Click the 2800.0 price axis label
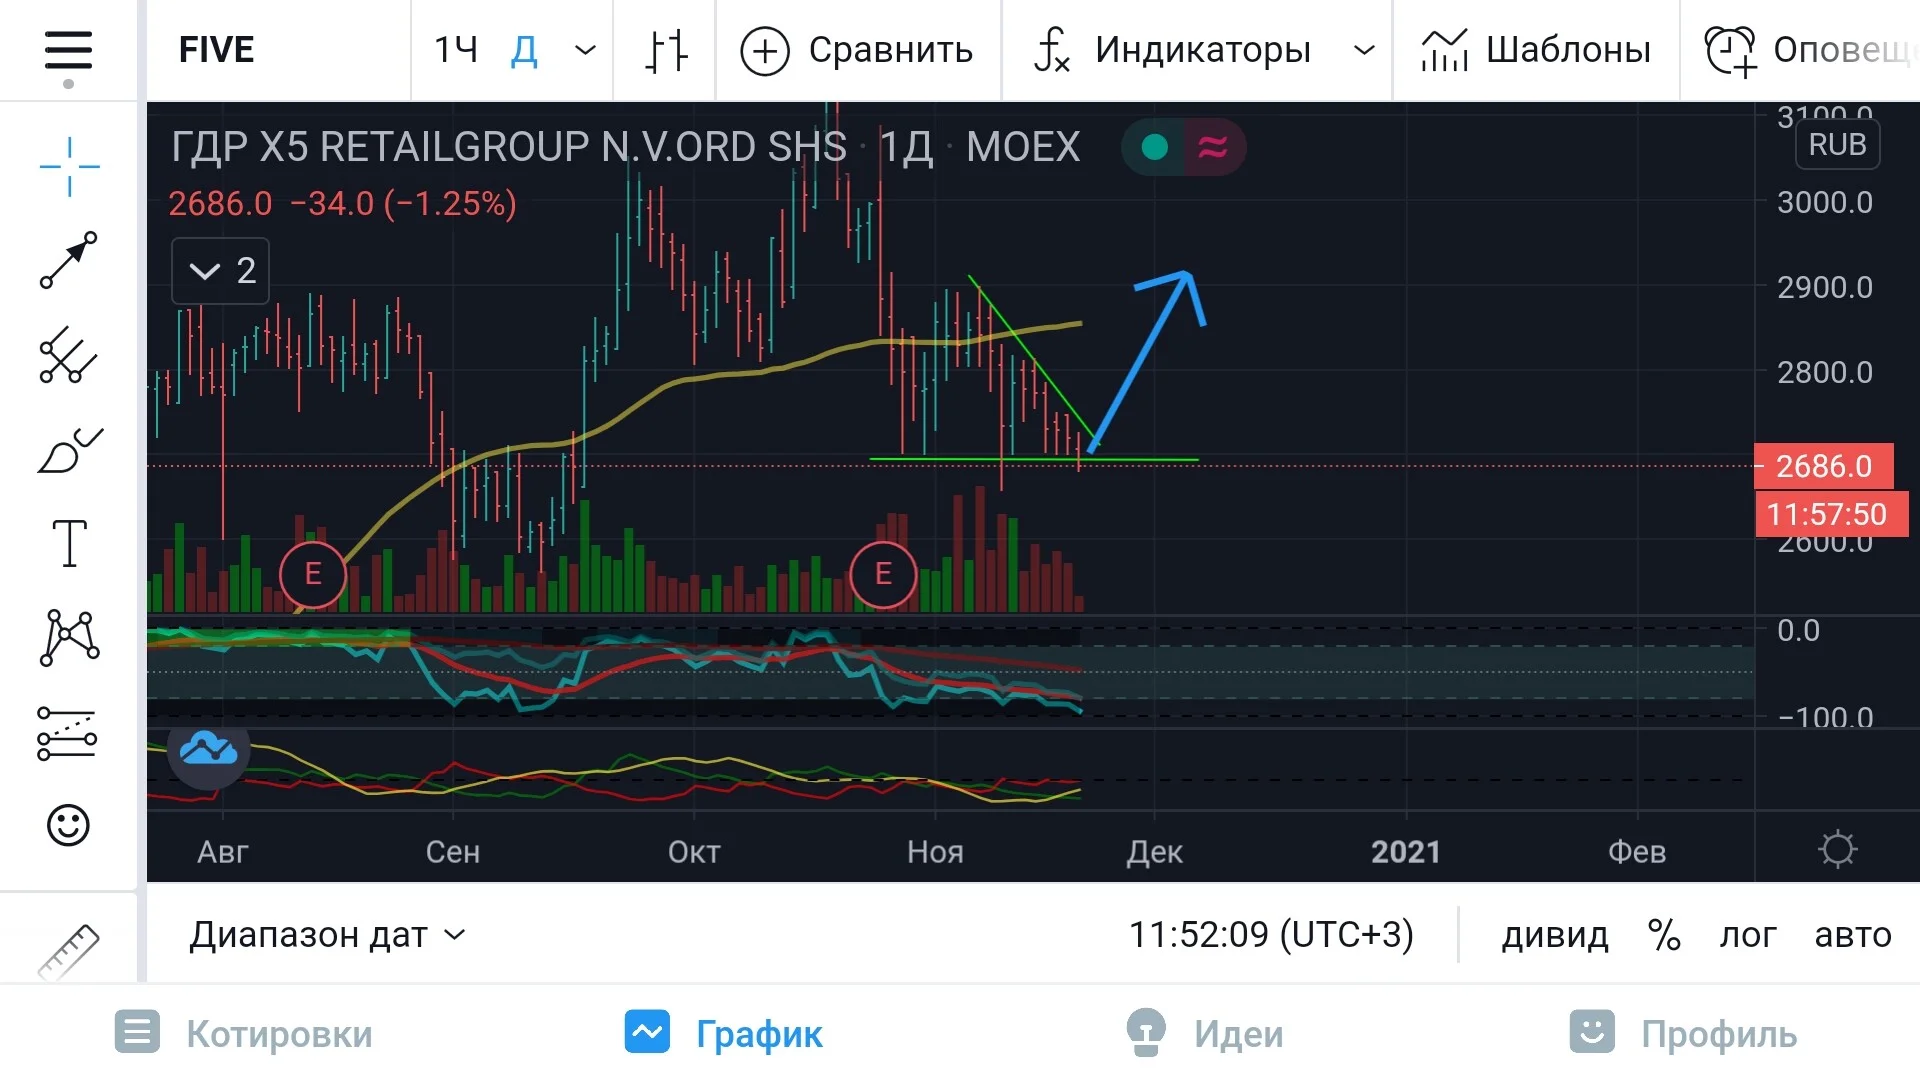This screenshot has width=1920, height=1080. 1825,372
